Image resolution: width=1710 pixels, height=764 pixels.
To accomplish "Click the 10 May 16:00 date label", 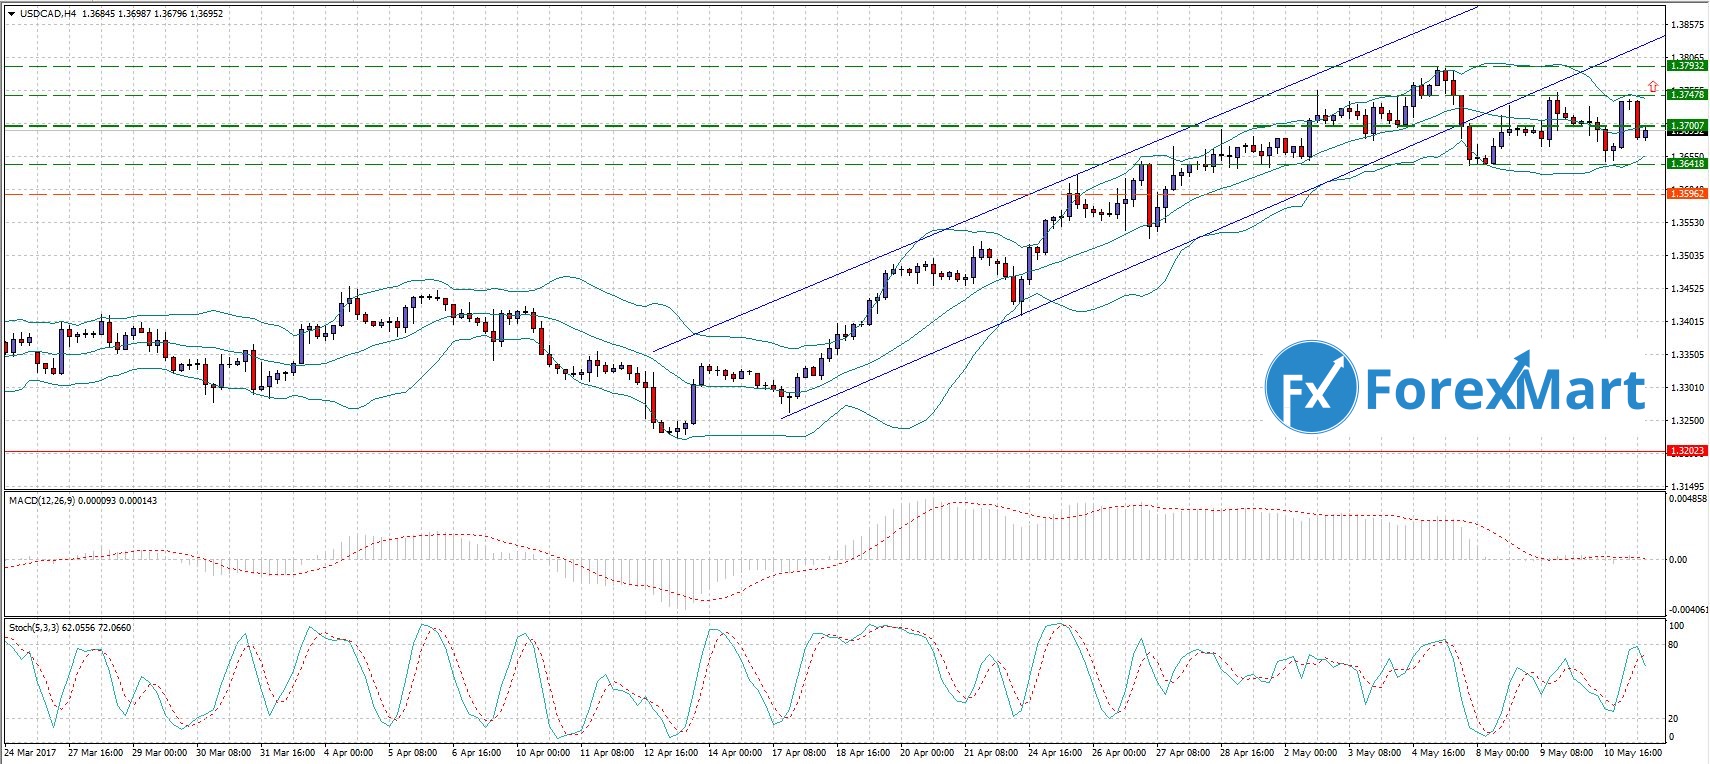I will point(1633,752).
